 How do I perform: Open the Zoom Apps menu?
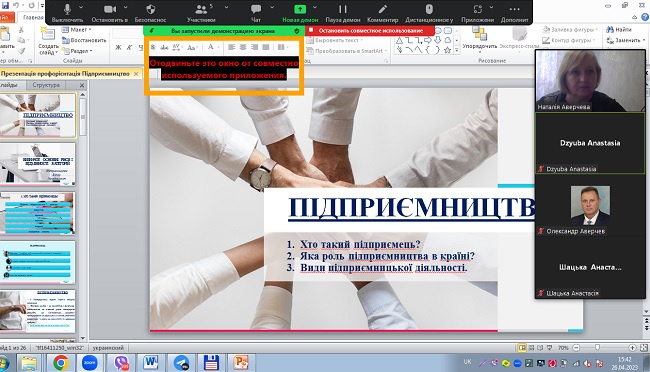pyautogui.click(x=478, y=12)
